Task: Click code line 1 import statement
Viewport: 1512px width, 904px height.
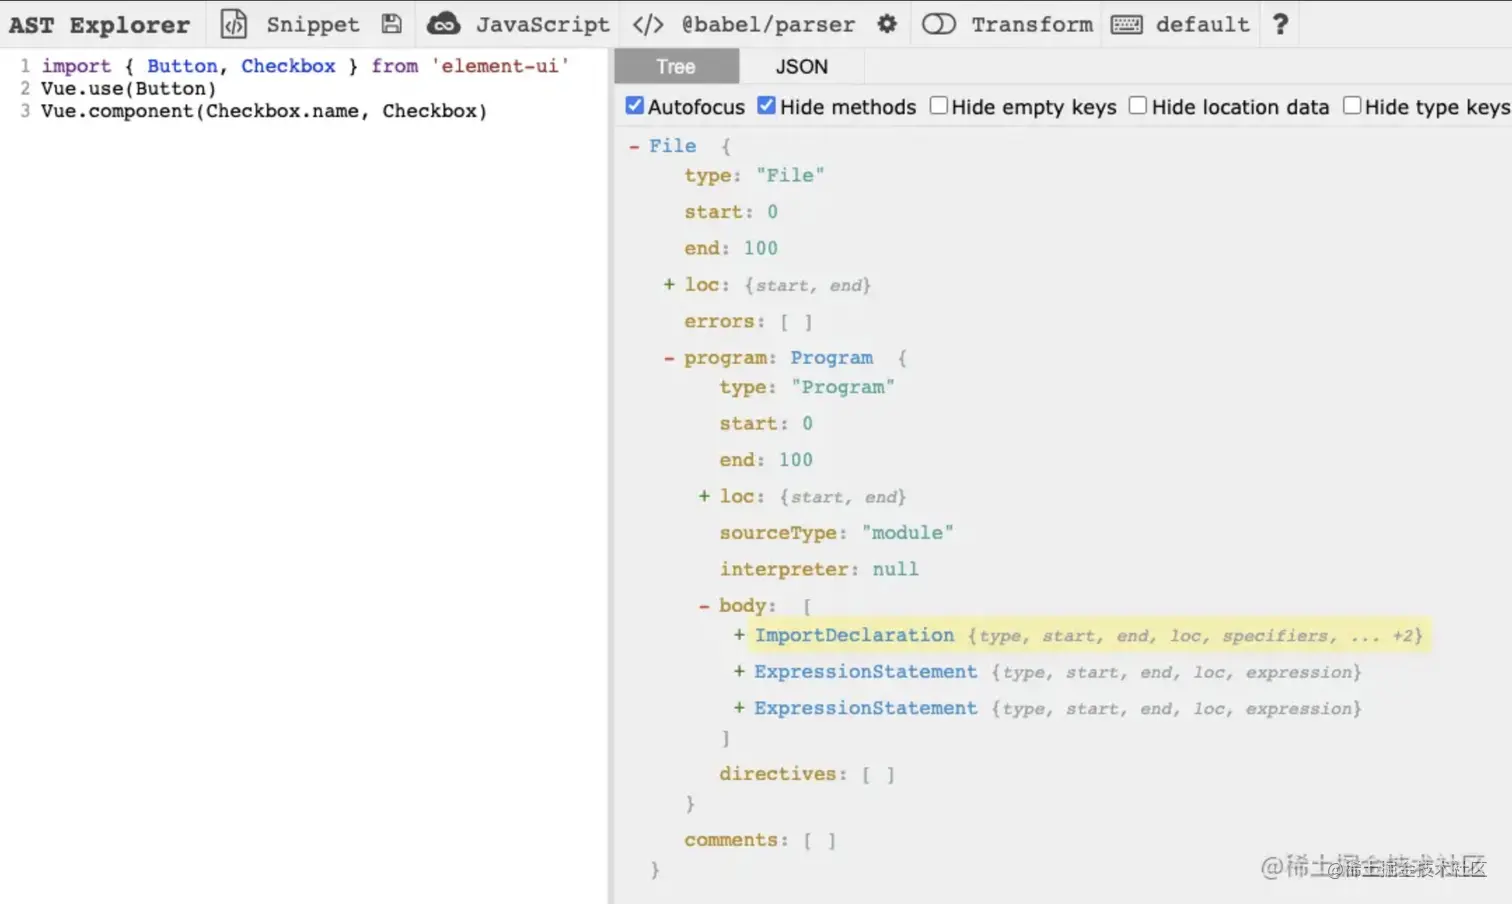Action: [305, 66]
